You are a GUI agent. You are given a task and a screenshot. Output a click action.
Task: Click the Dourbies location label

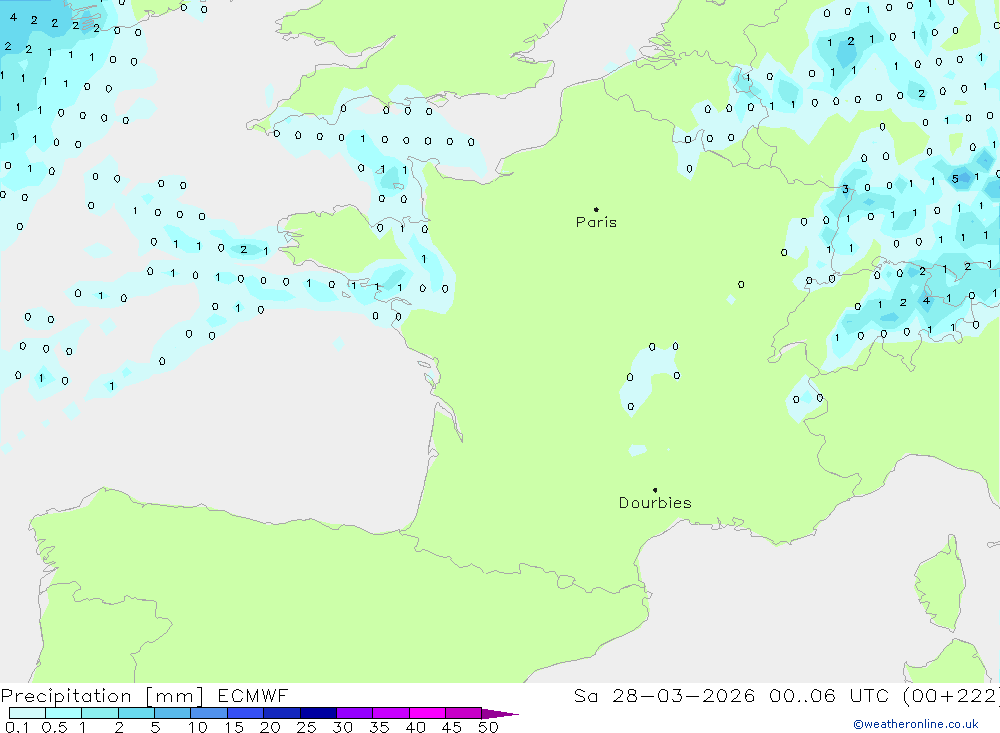(655, 503)
